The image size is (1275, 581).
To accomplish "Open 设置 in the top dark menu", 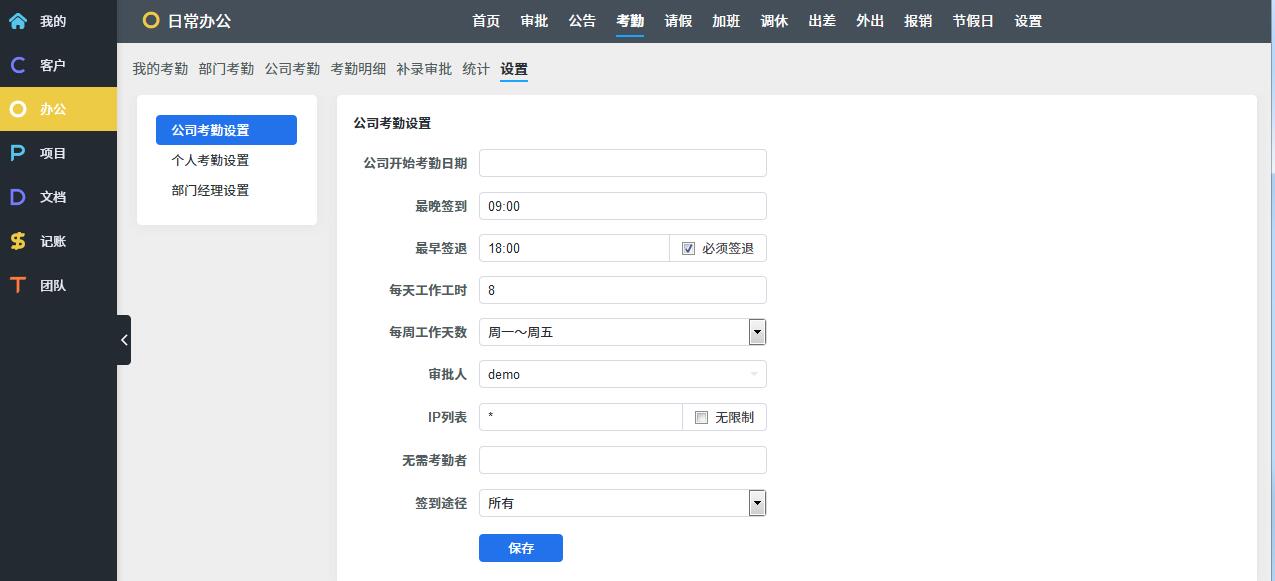I will click(x=1028, y=21).
